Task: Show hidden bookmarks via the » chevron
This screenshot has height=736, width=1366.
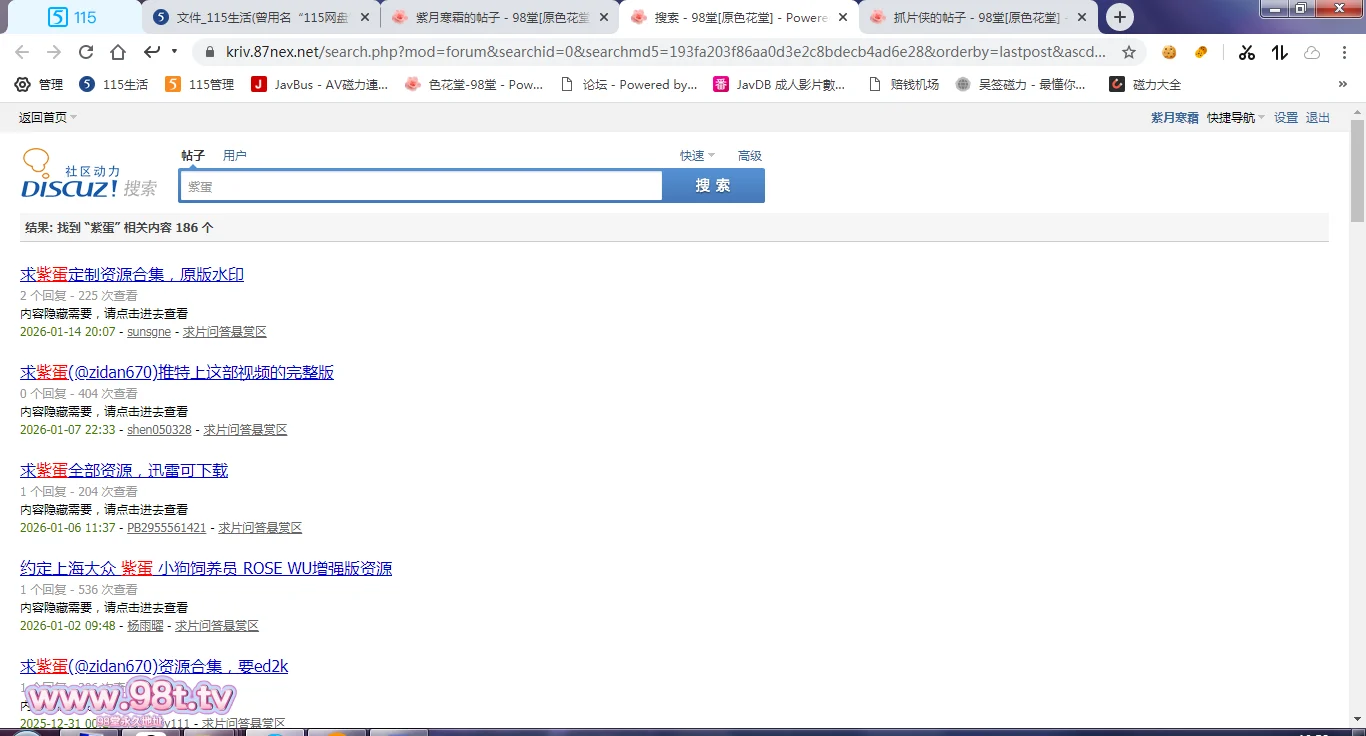Action: coord(1343,84)
